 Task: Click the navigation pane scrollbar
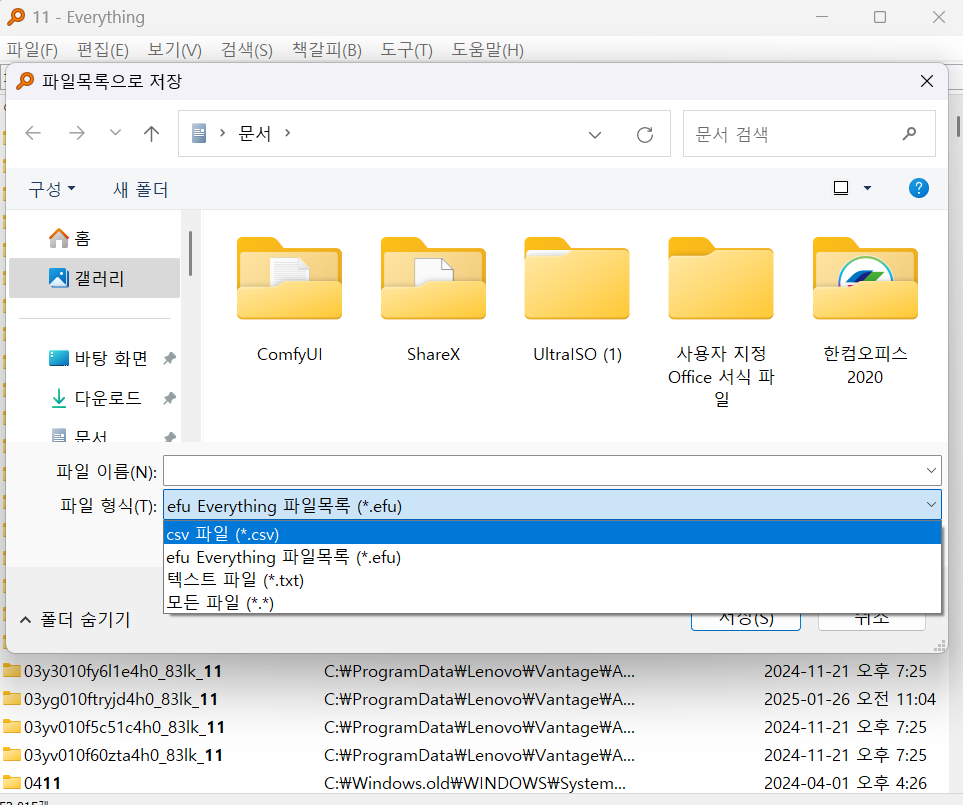[190, 254]
